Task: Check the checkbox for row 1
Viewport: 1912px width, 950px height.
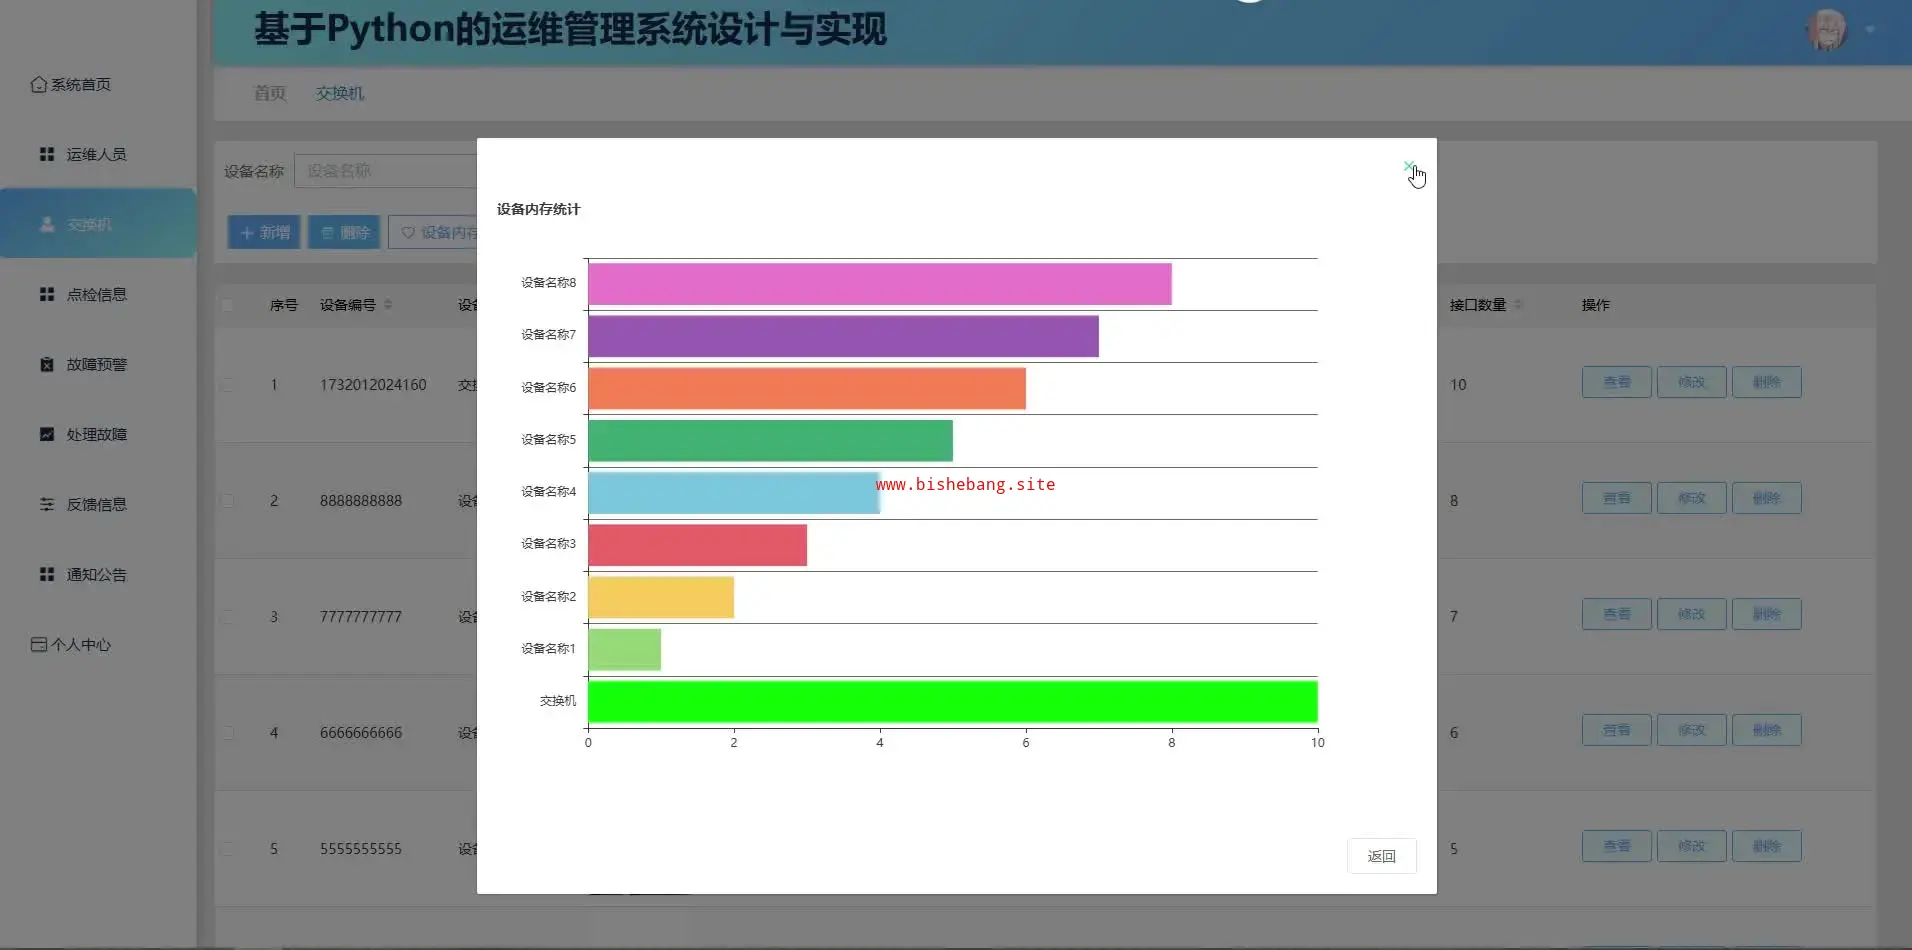Action: (x=227, y=385)
